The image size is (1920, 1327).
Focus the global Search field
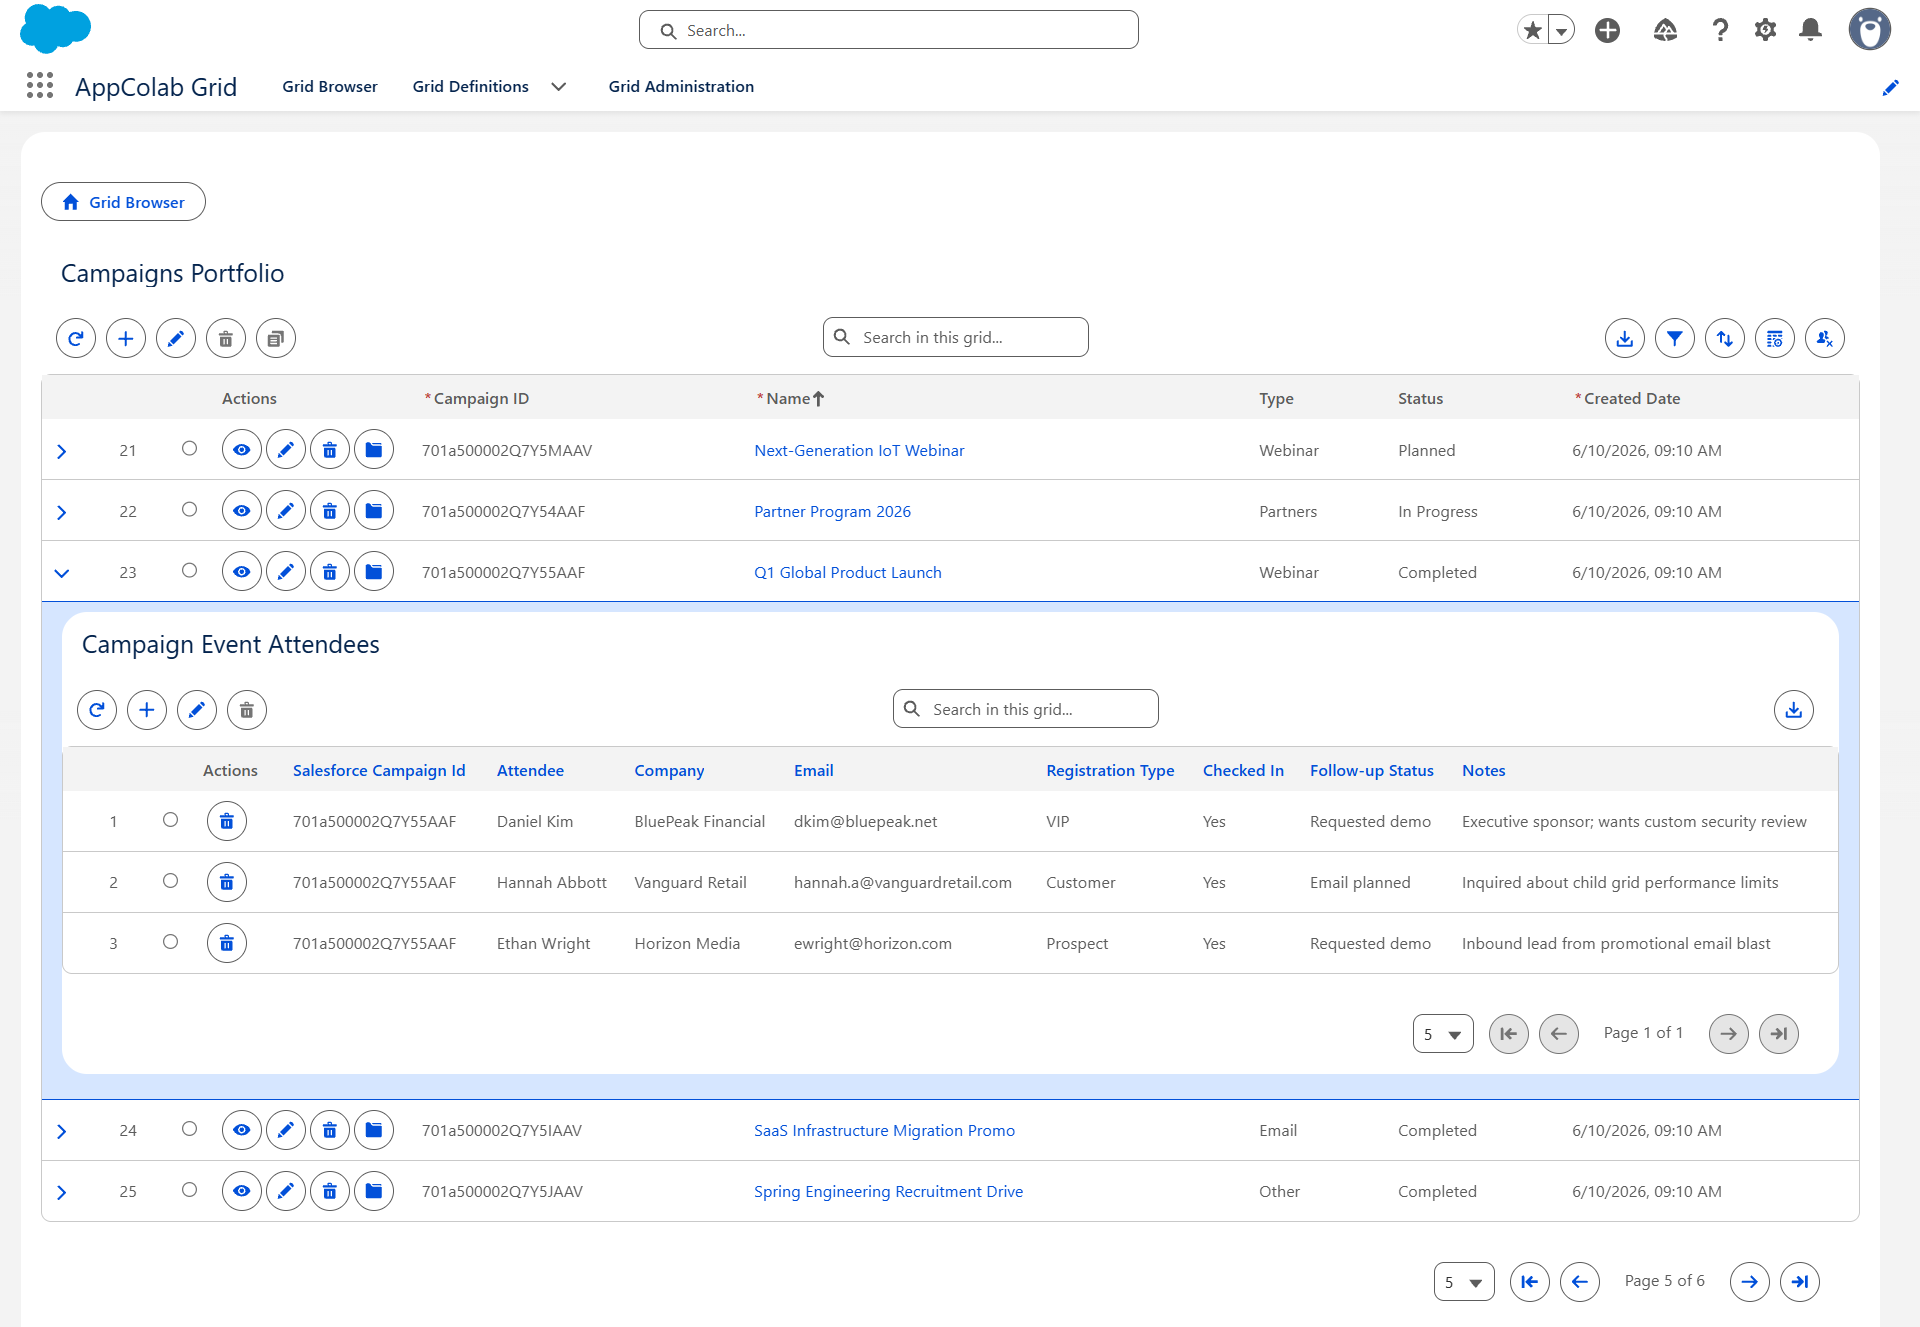888,30
